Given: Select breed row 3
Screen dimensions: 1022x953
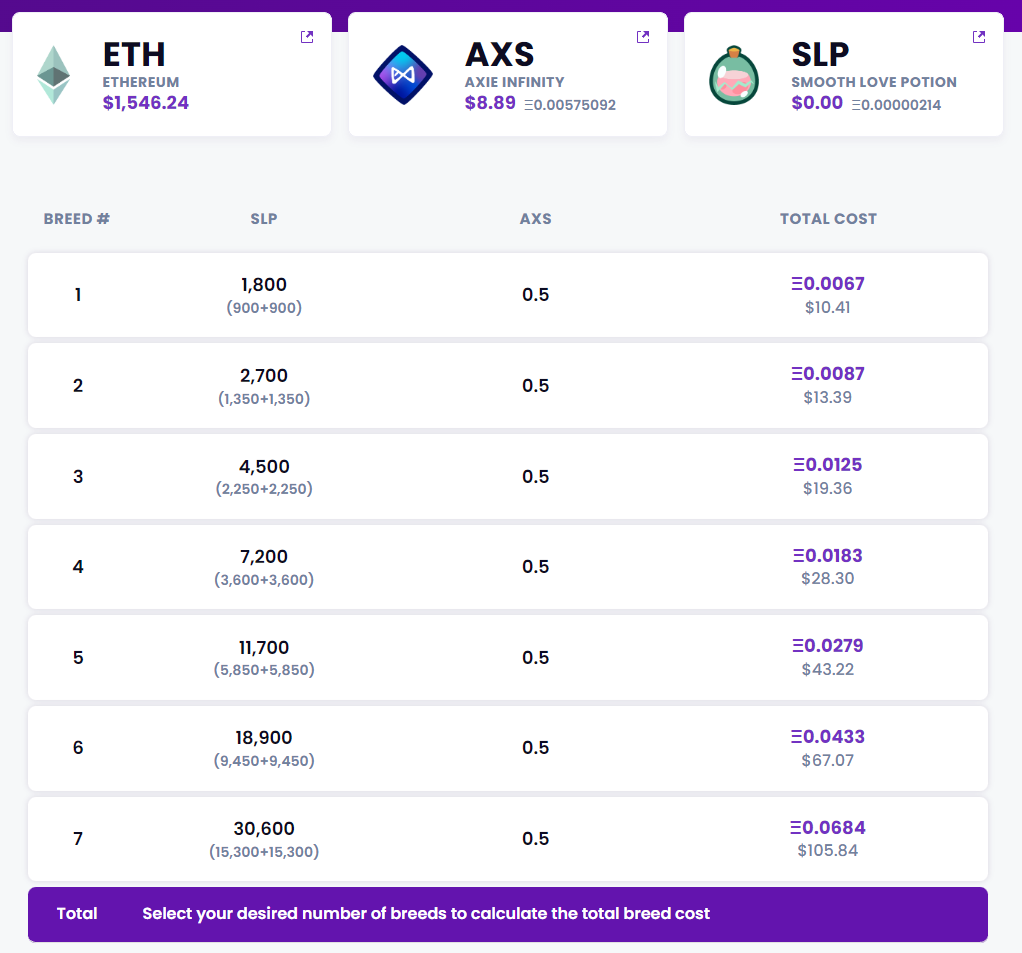Looking at the screenshot, I should click(x=508, y=476).
